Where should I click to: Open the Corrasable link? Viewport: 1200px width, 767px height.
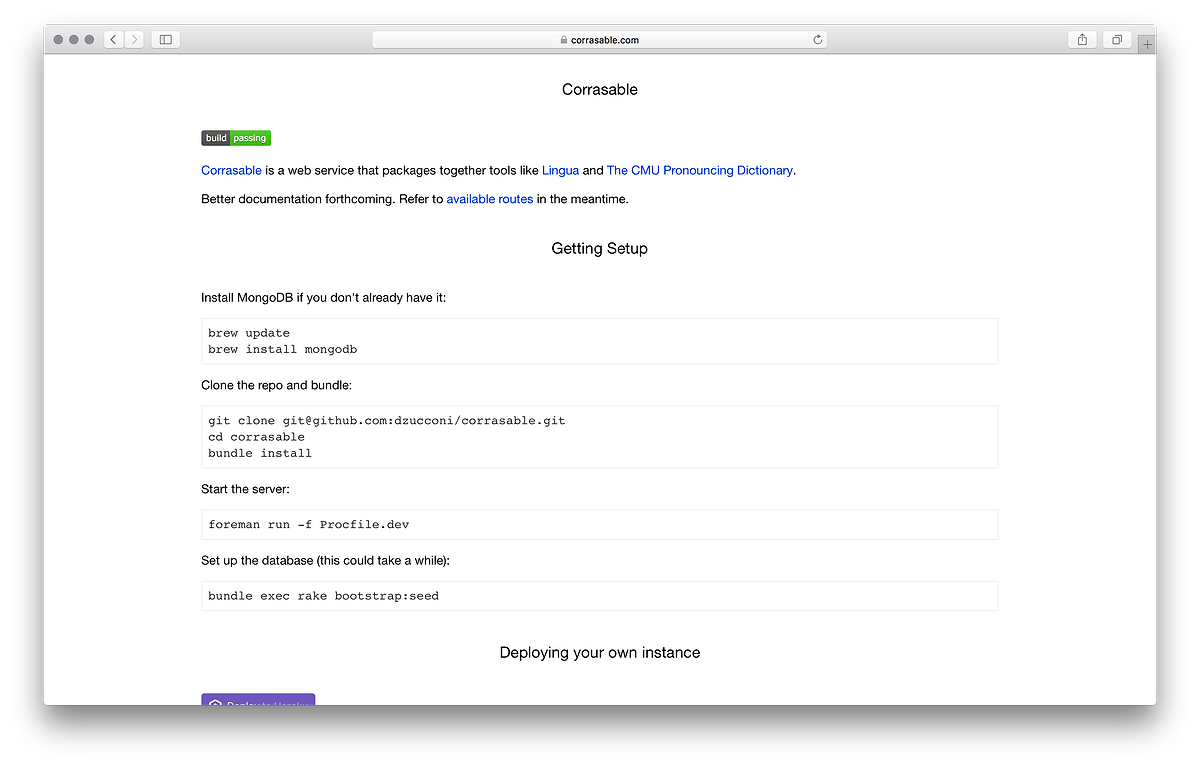pos(231,171)
